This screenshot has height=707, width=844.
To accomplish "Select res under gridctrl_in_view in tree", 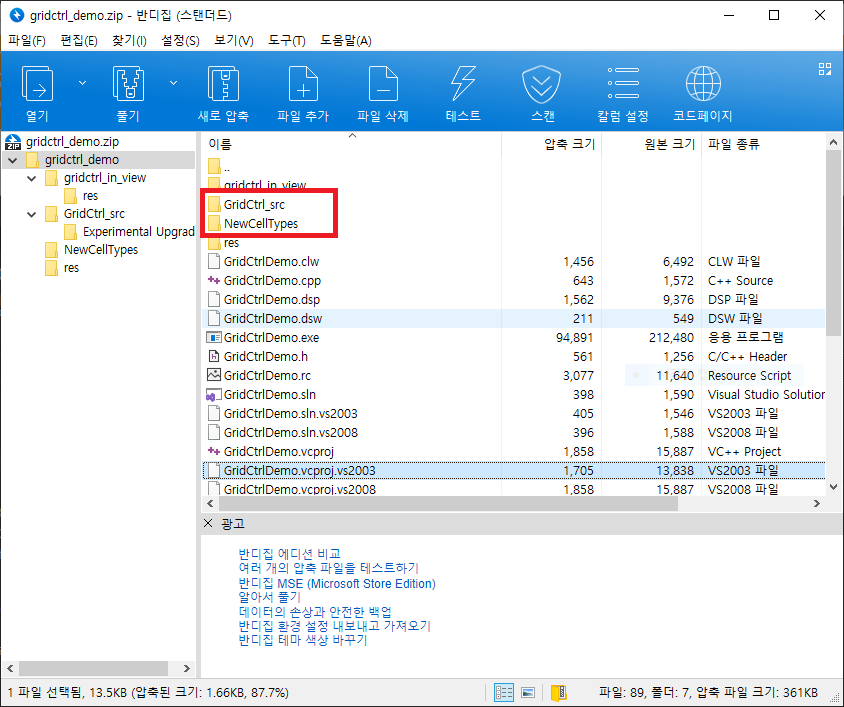I will (x=90, y=196).
